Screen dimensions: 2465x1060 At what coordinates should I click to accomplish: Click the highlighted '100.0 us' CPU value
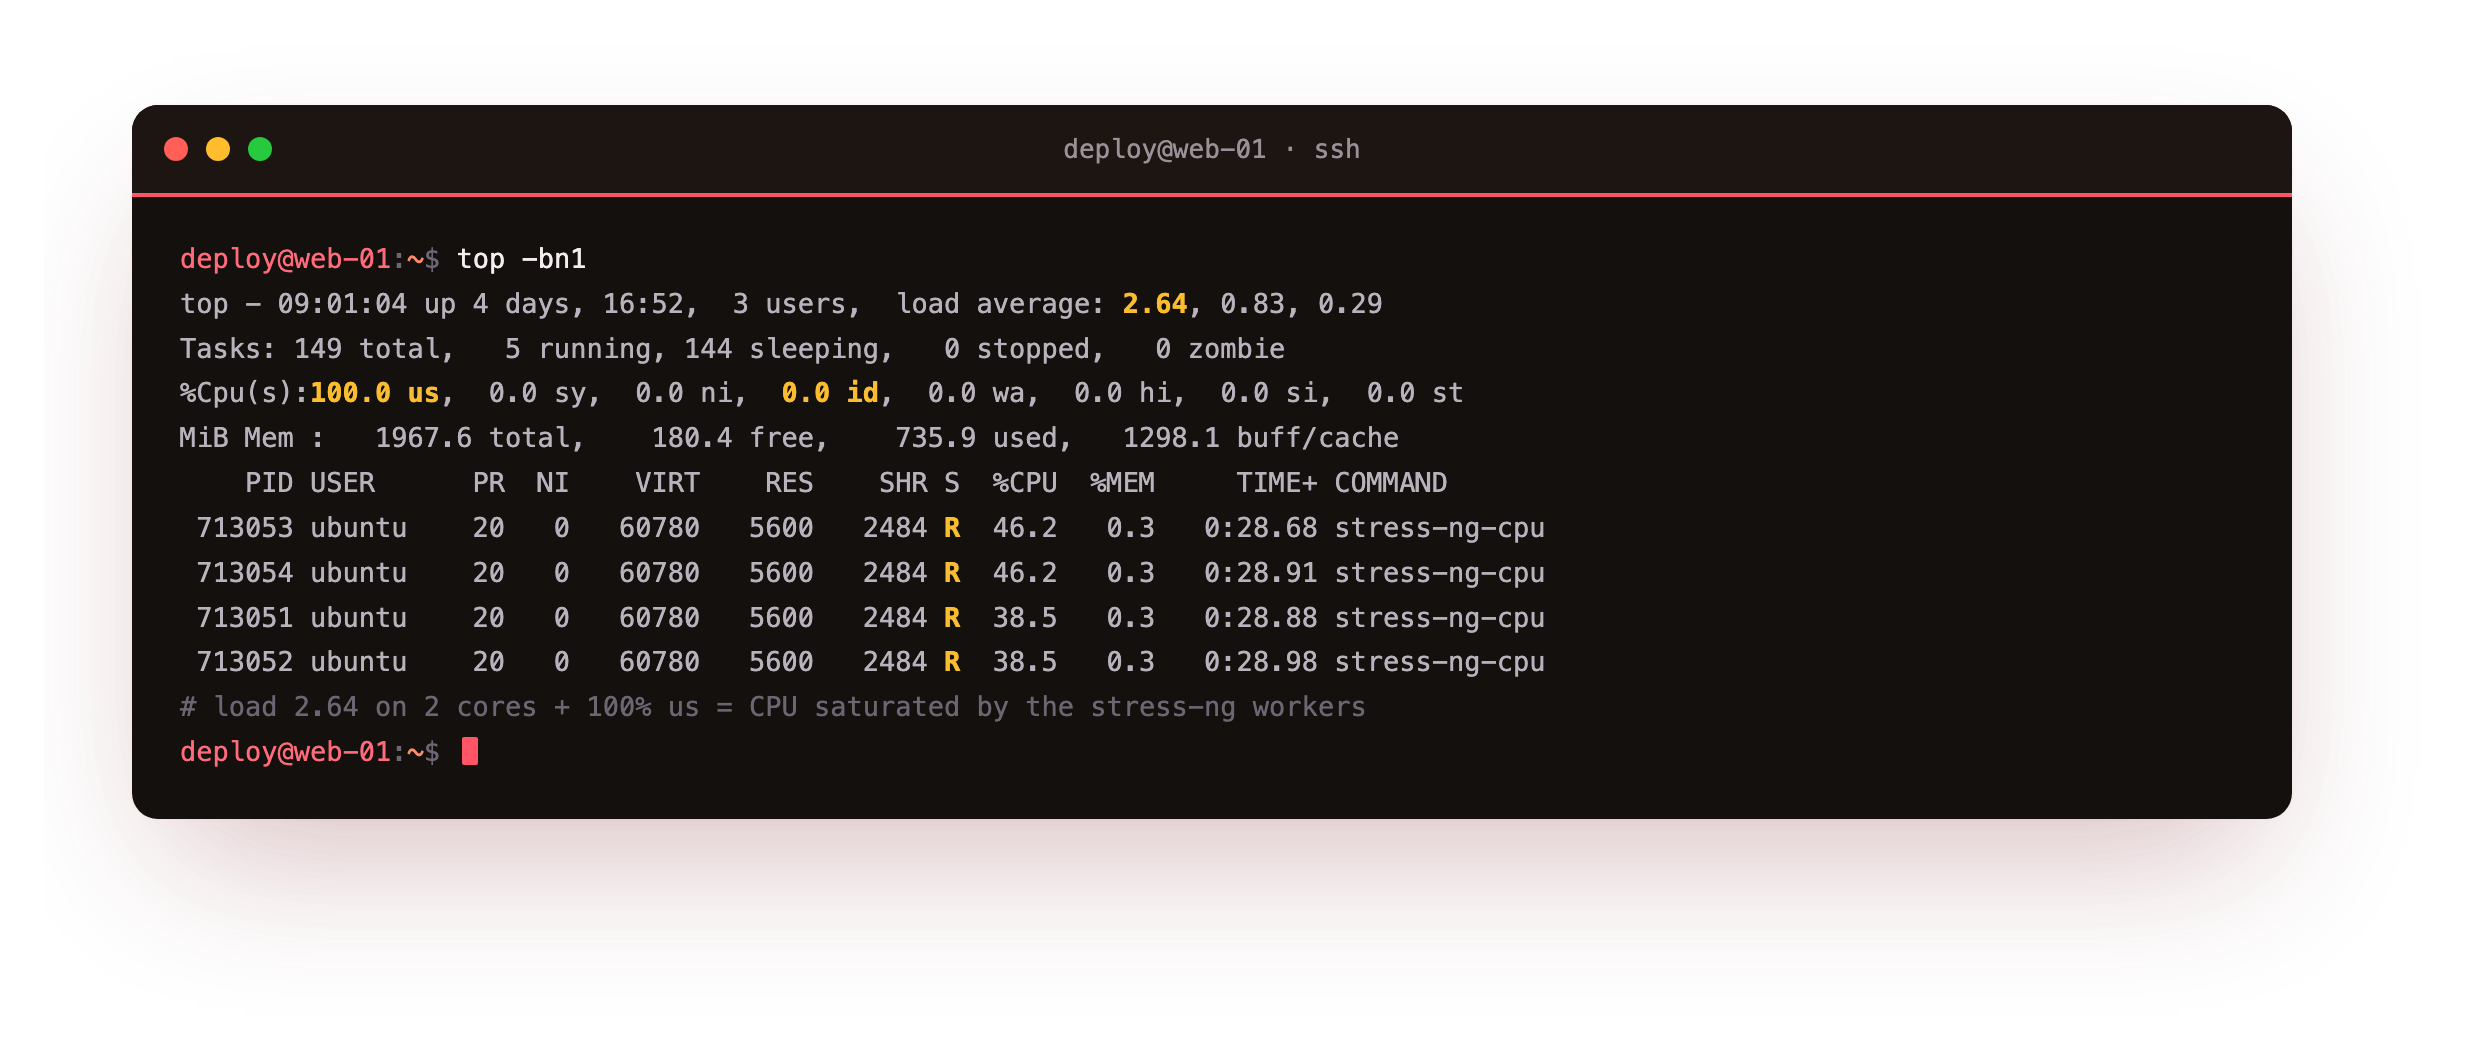pos(374,393)
